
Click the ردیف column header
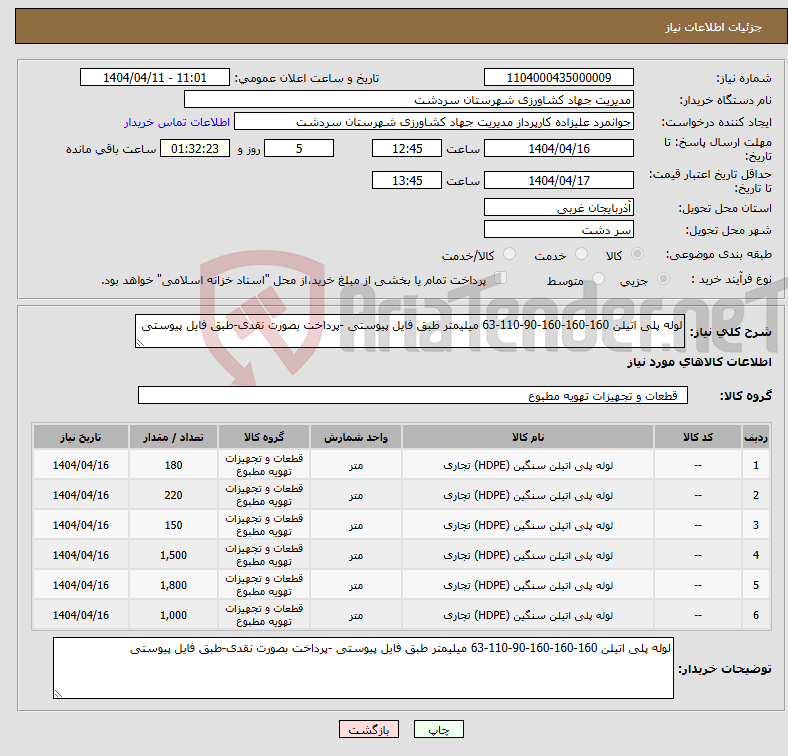pyautogui.click(x=756, y=437)
